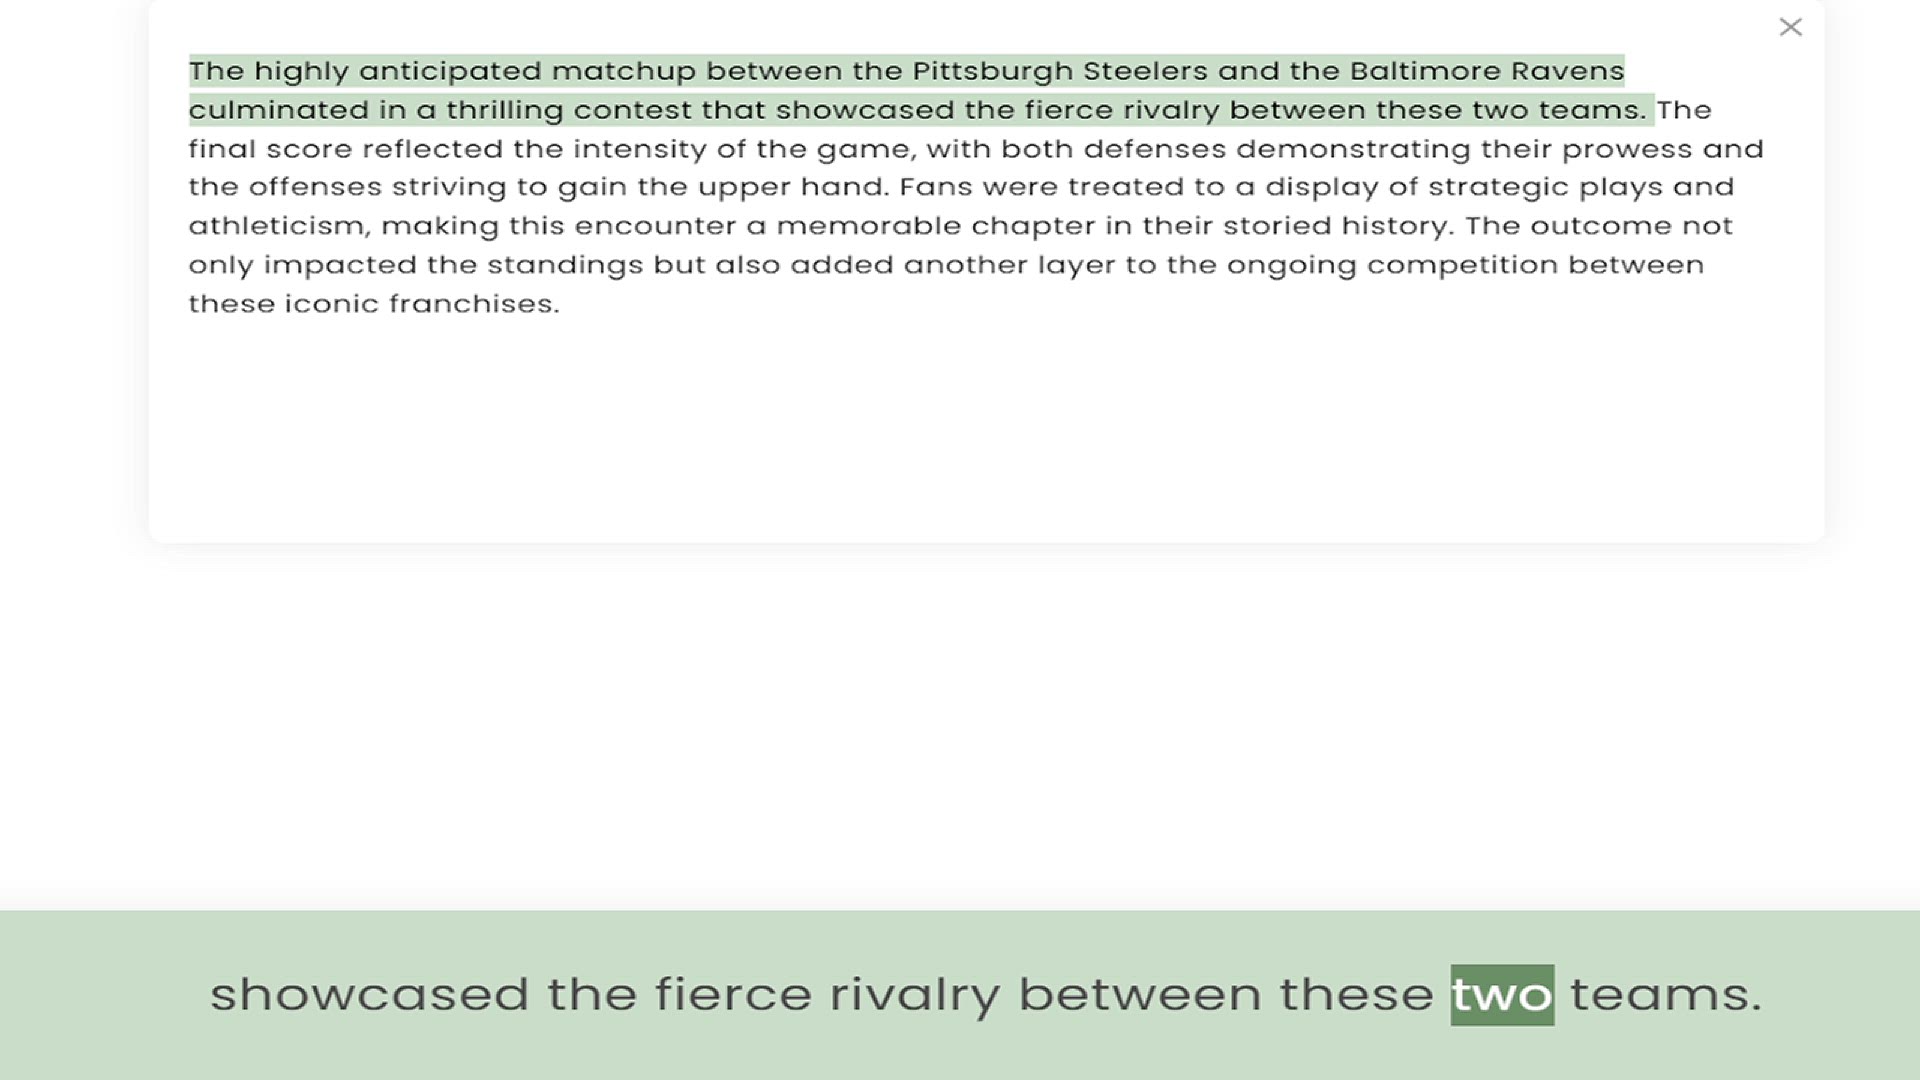Select the word "Steelers" in the text
This screenshot has height=1080, width=1920.
[1145, 71]
